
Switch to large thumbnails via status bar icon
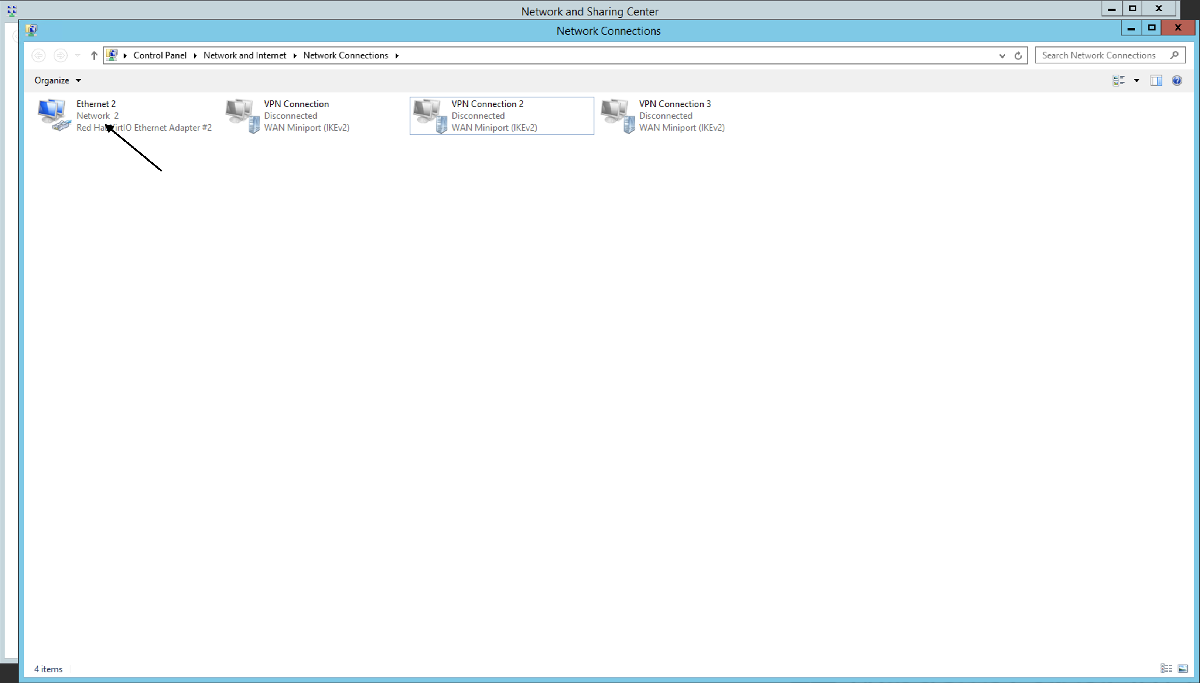coord(1182,668)
